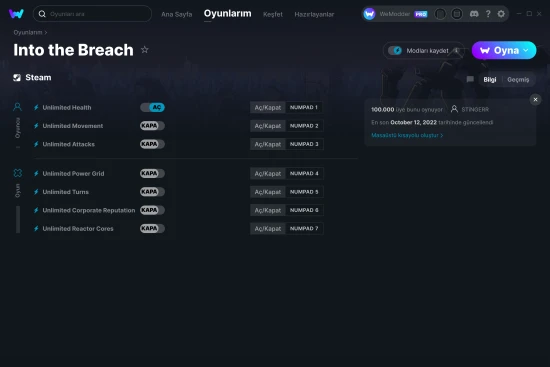Click the Steam platform icon
Viewport: 550px width, 367px height.
(x=17, y=78)
